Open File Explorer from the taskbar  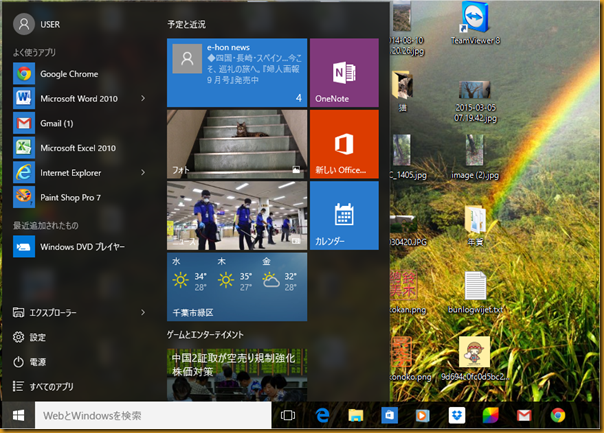click(x=356, y=415)
